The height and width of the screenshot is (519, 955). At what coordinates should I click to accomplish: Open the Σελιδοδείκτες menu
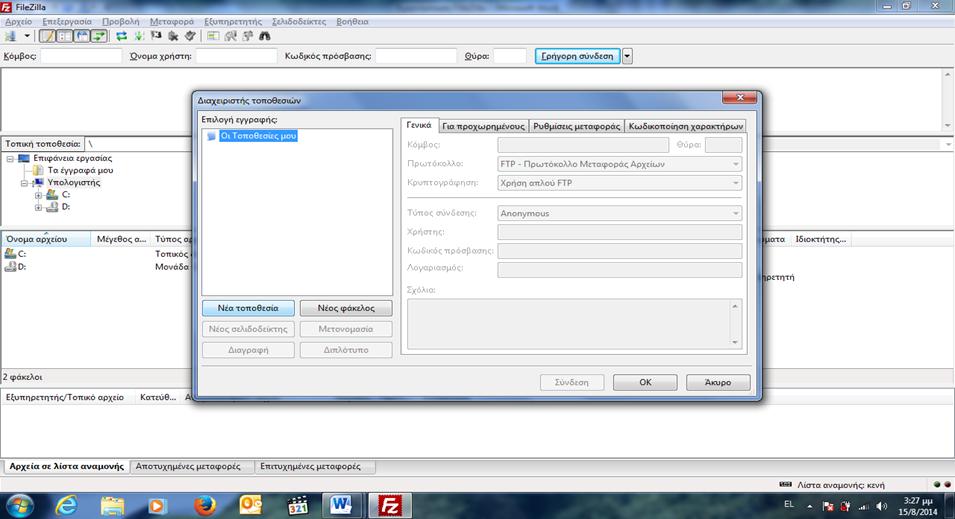298,21
